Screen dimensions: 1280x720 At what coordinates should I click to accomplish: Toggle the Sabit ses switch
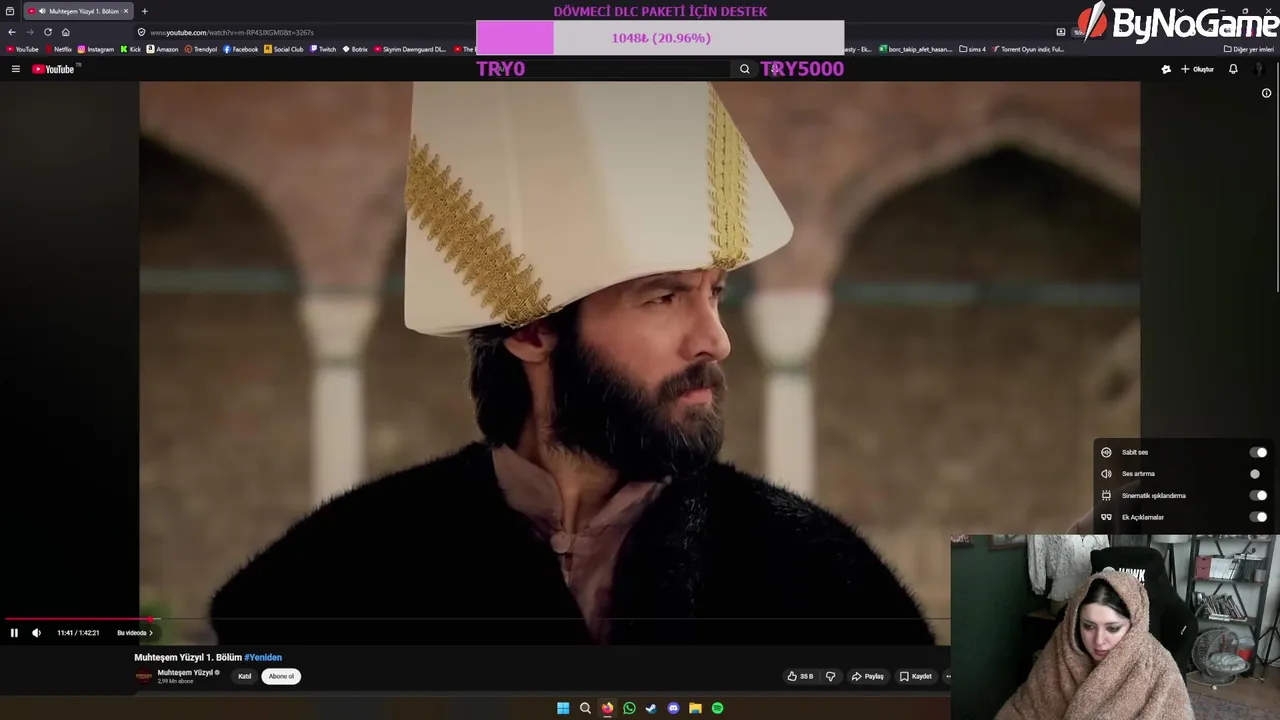click(1259, 452)
